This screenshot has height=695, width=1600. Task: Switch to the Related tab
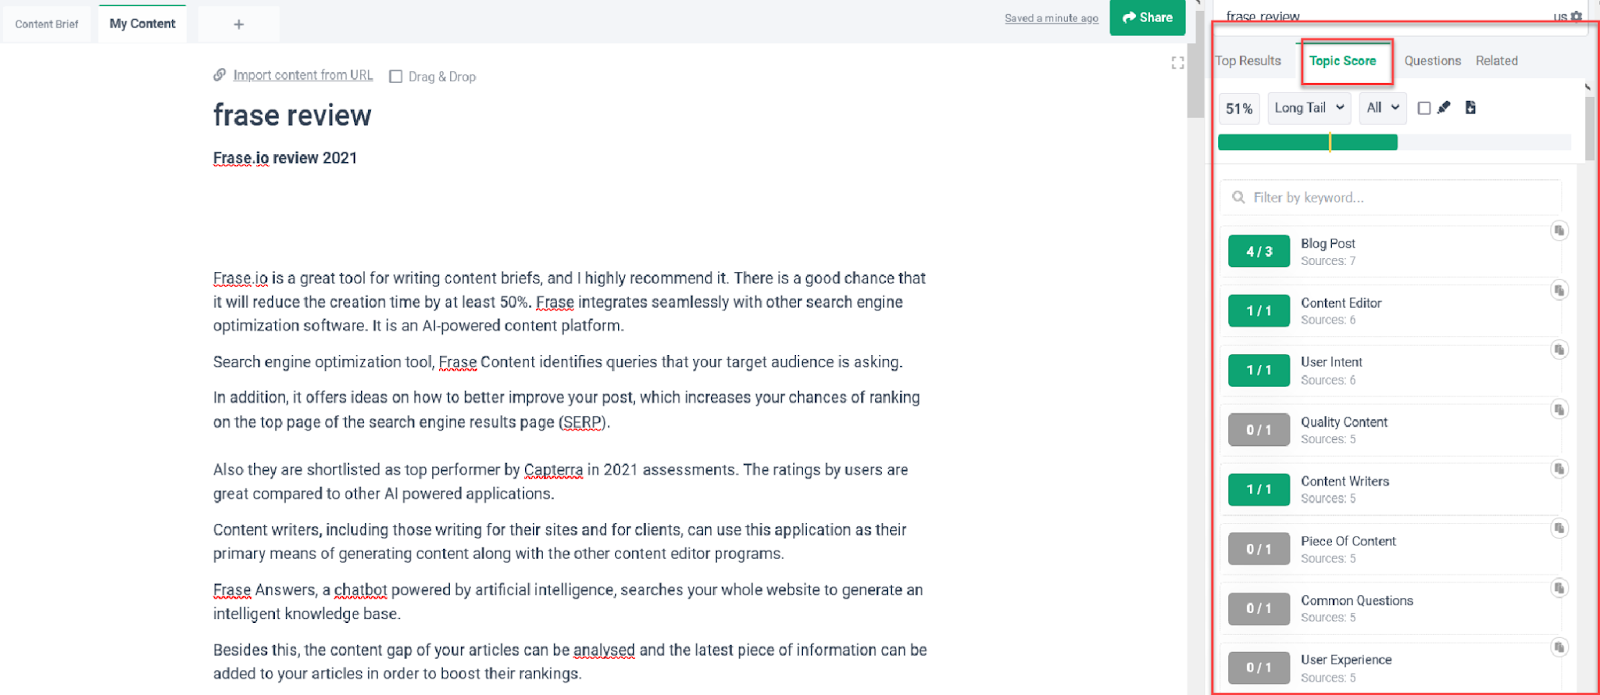pyautogui.click(x=1496, y=61)
